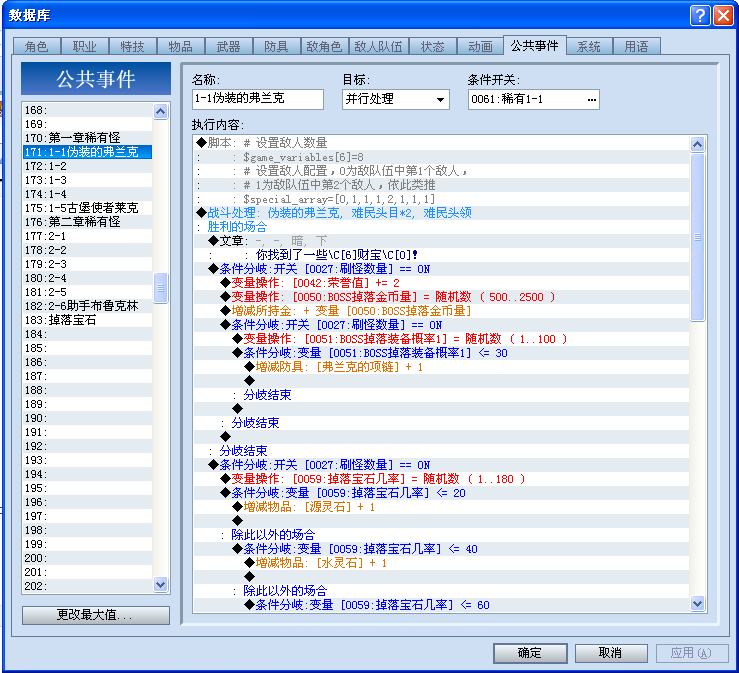Select event 183:掉落宝石
The width and height of the screenshot is (739, 673).
point(88,320)
